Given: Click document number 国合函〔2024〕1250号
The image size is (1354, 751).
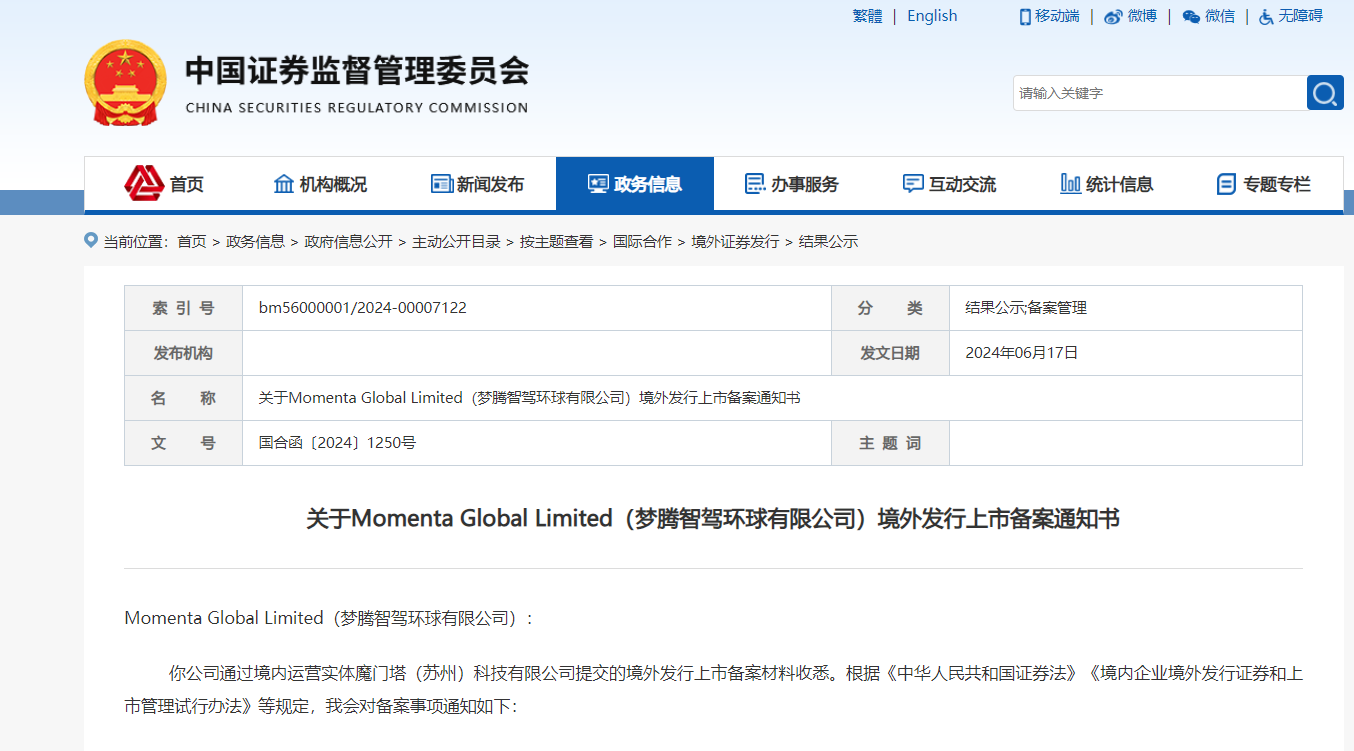Looking at the screenshot, I should pos(337,443).
